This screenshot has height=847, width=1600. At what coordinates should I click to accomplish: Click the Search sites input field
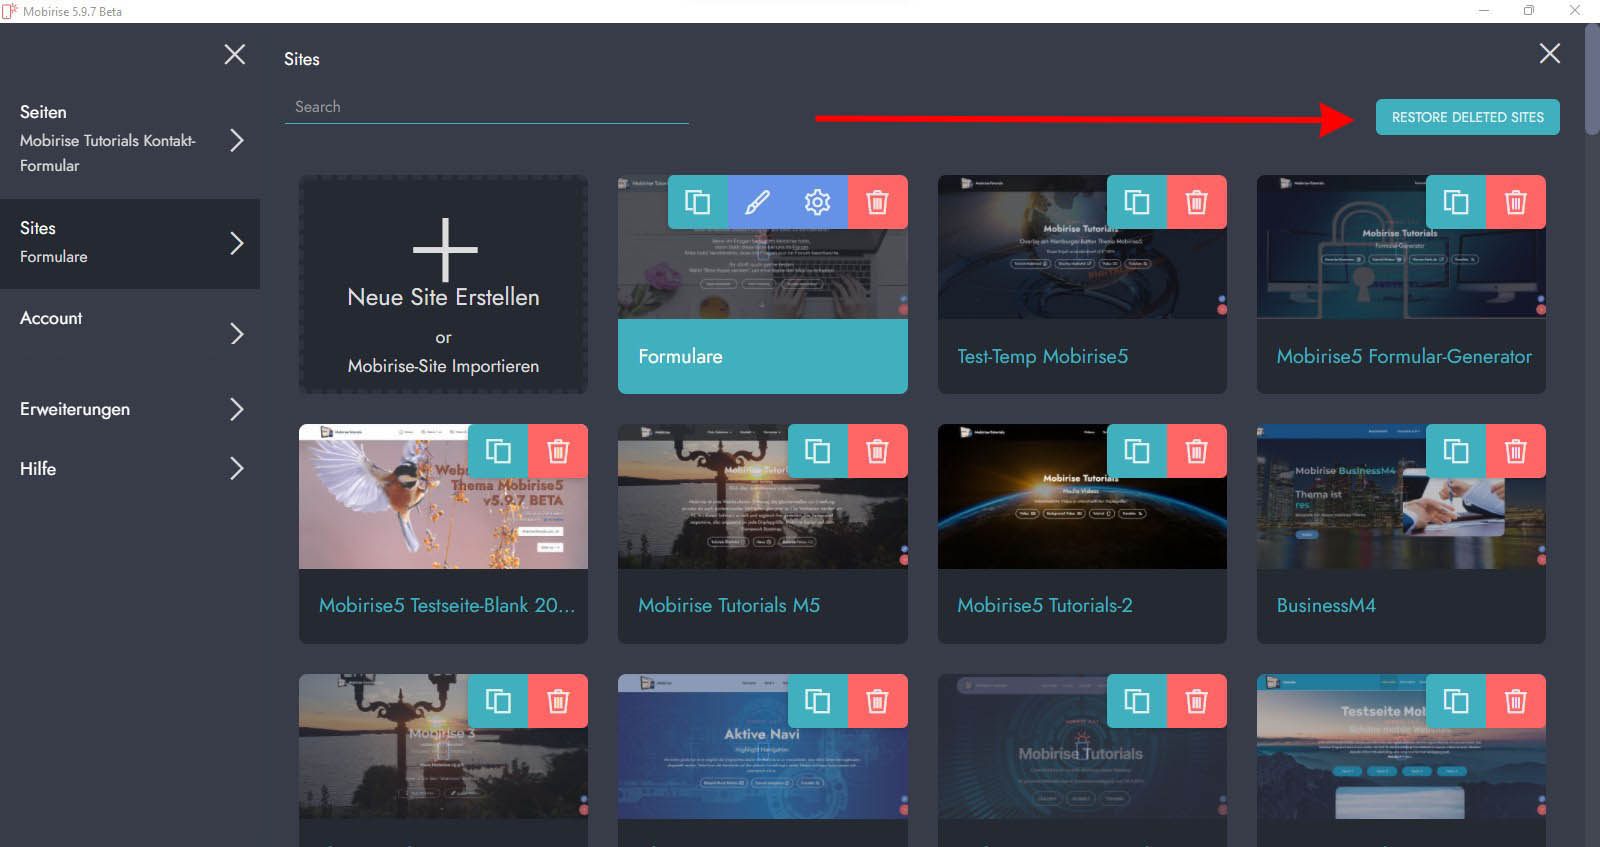tap(486, 107)
